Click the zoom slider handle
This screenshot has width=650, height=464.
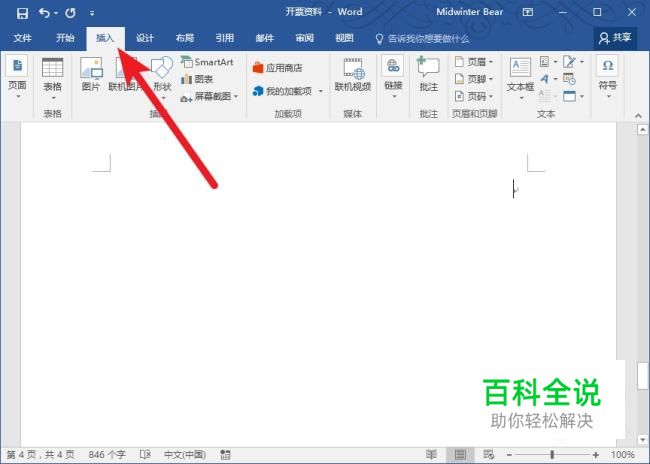click(x=552, y=455)
